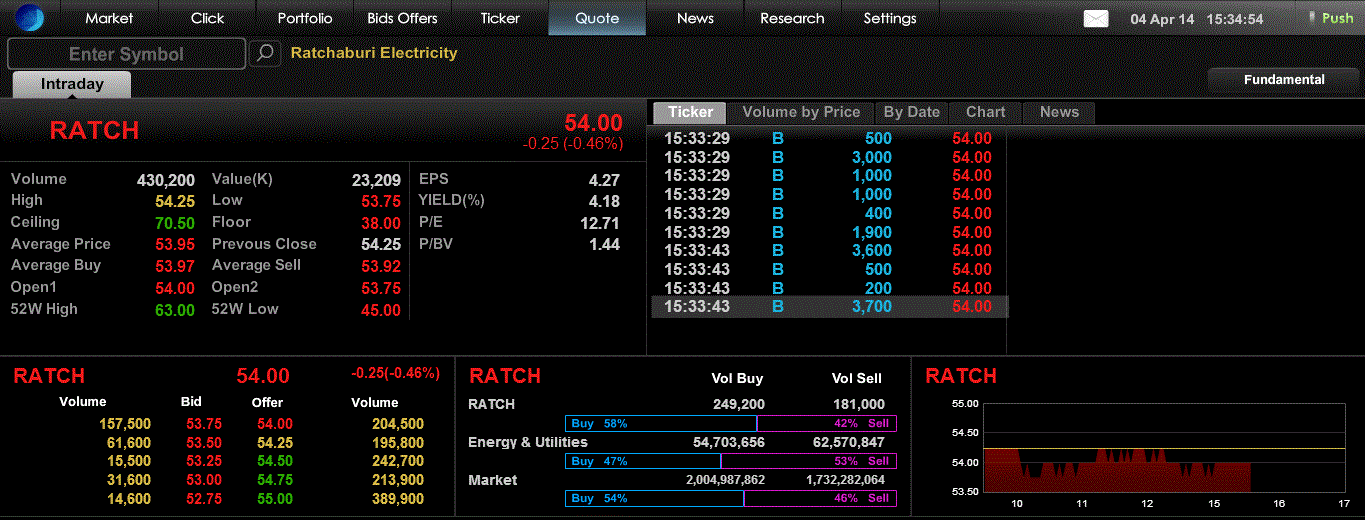This screenshot has height=520, width=1365.
Task: Select the Intraday tab
Action: point(72,84)
